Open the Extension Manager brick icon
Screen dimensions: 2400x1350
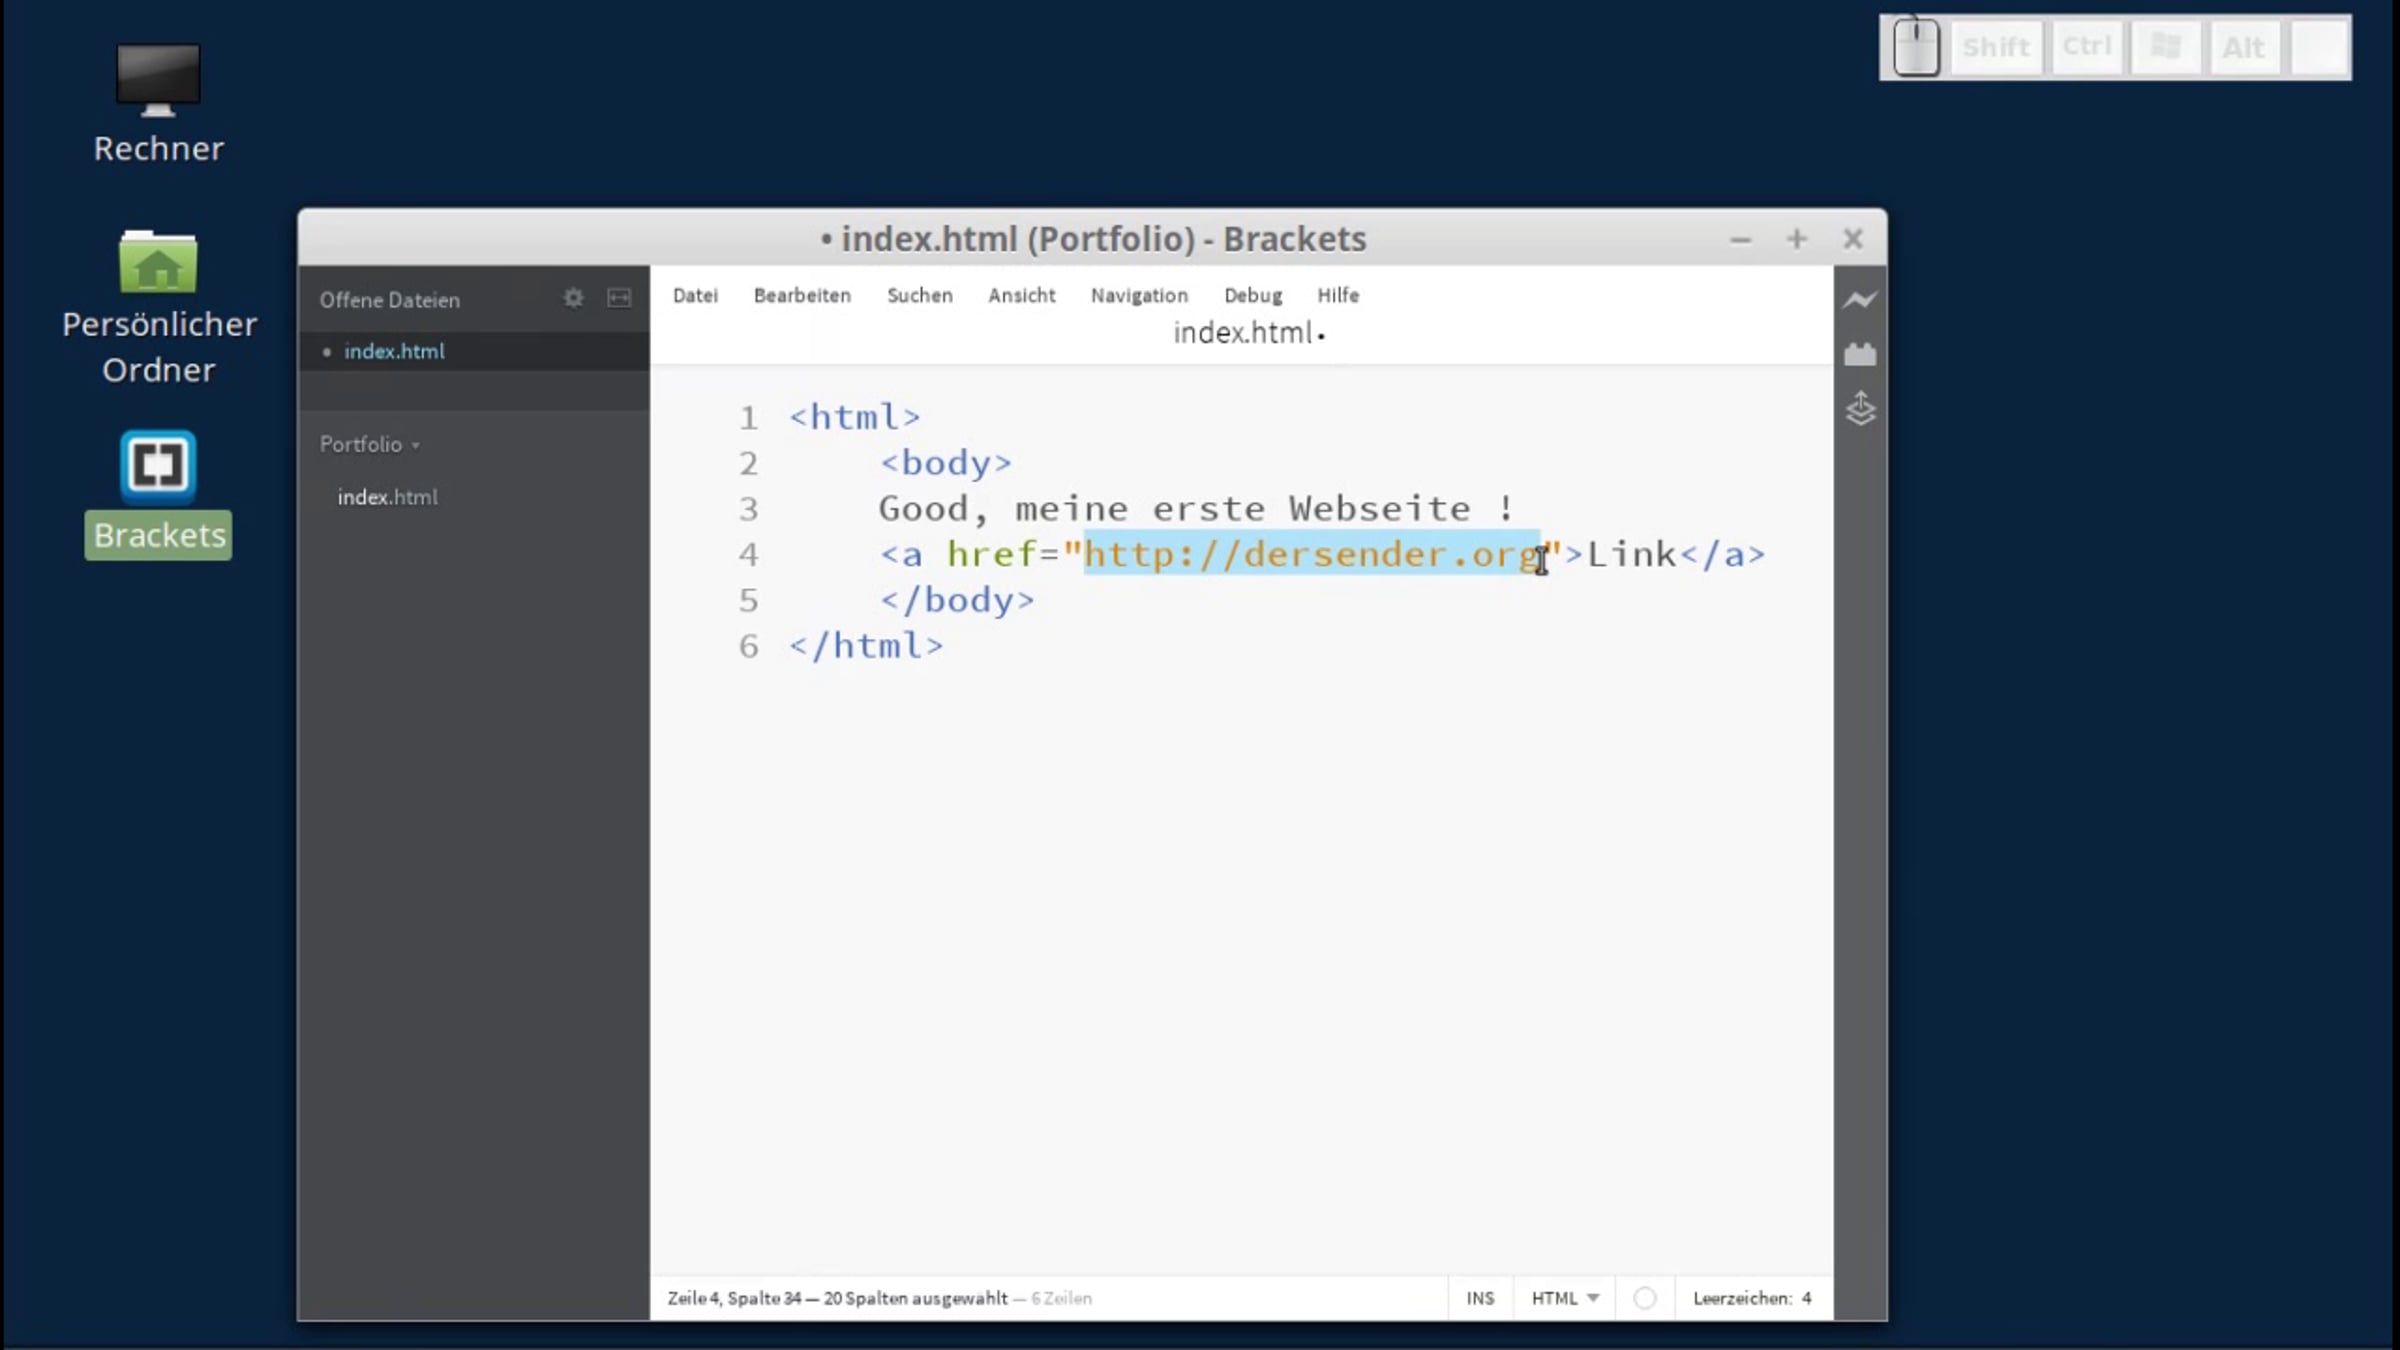point(1859,354)
